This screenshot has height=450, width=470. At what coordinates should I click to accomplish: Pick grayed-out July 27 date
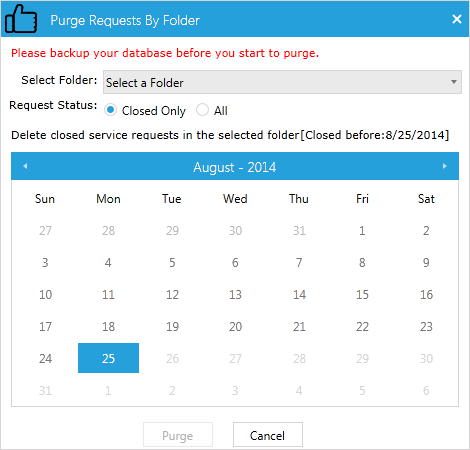coord(45,231)
